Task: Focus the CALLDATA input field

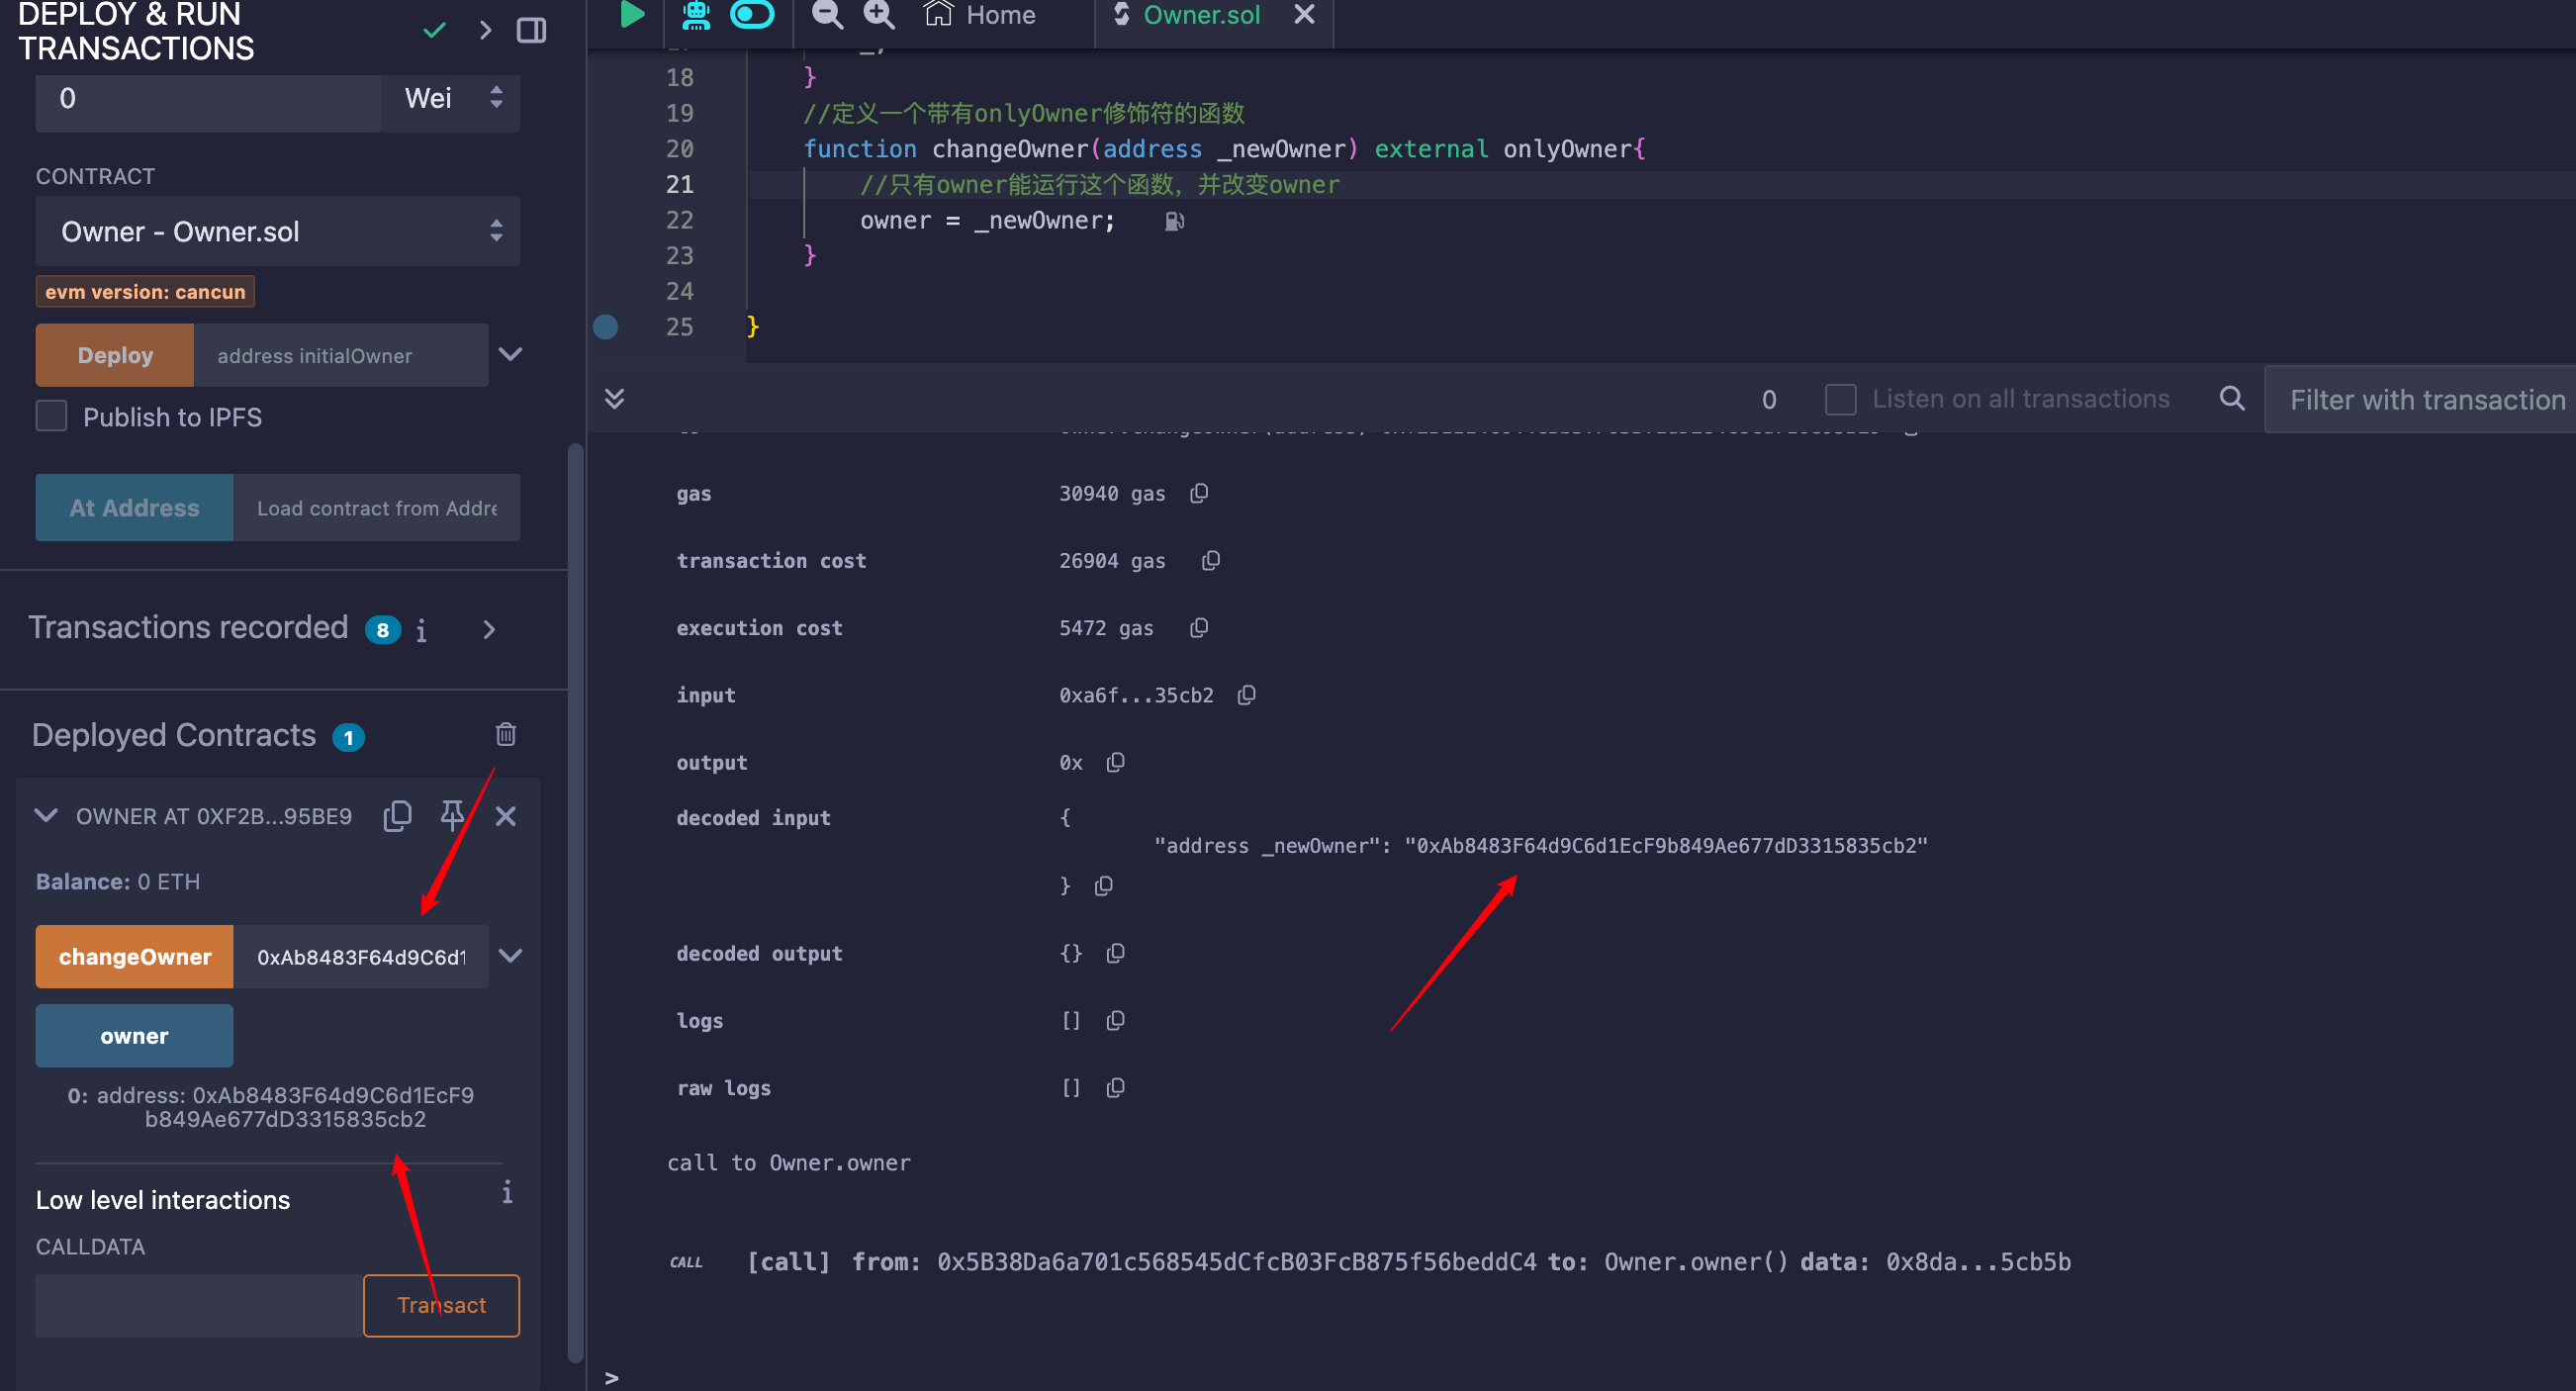Action: 199,1304
